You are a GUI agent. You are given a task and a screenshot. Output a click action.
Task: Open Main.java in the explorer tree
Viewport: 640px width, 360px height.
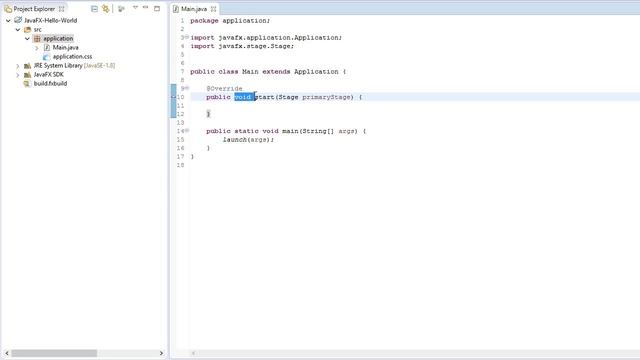pos(65,48)
